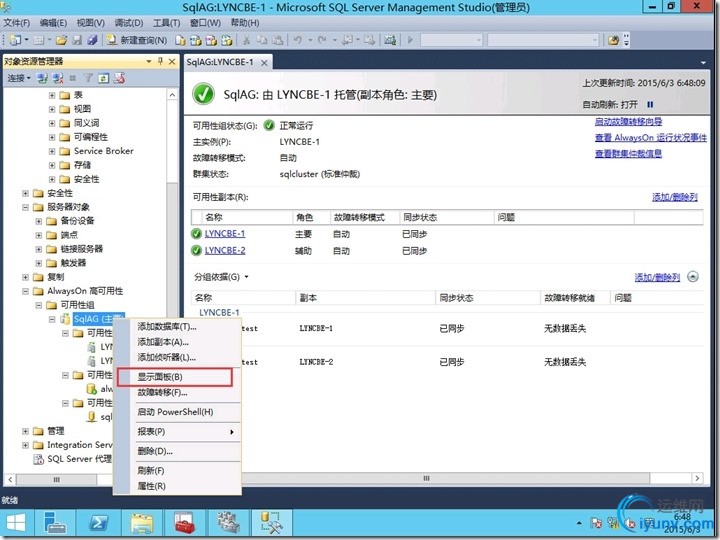Viewport: 720px width, 540px height.
Task: Click the filter funnel icon in object explorer
Action: click(x=88, y=78)
